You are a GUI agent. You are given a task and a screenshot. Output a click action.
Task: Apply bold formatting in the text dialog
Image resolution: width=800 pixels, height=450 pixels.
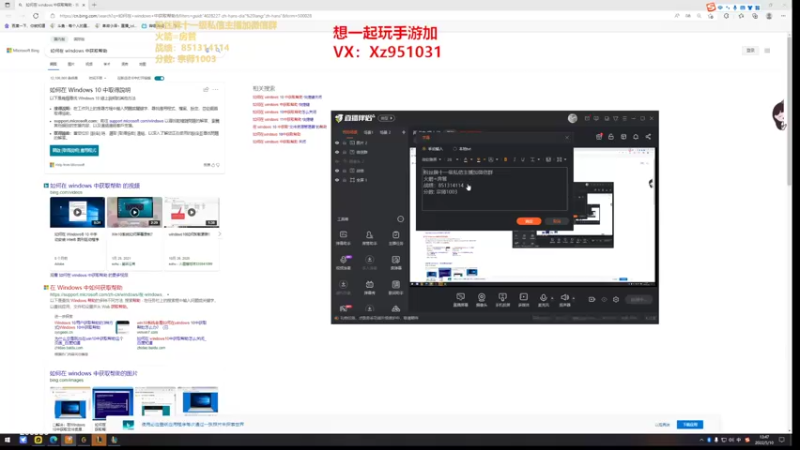[505, 160]
